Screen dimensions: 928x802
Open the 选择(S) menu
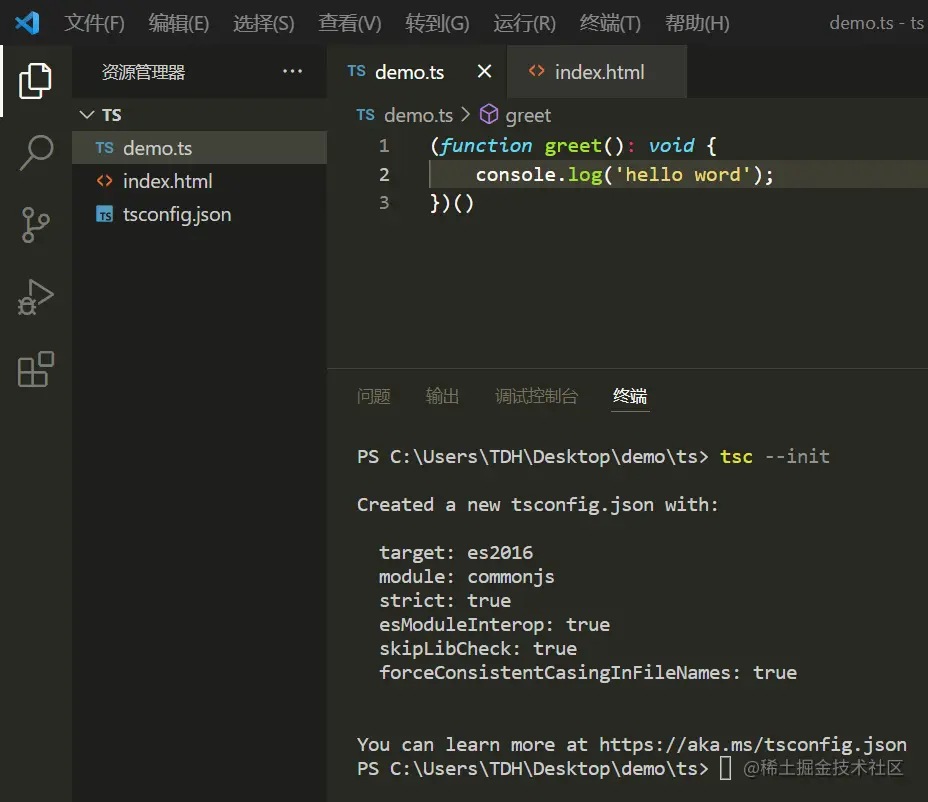[263, 23]
